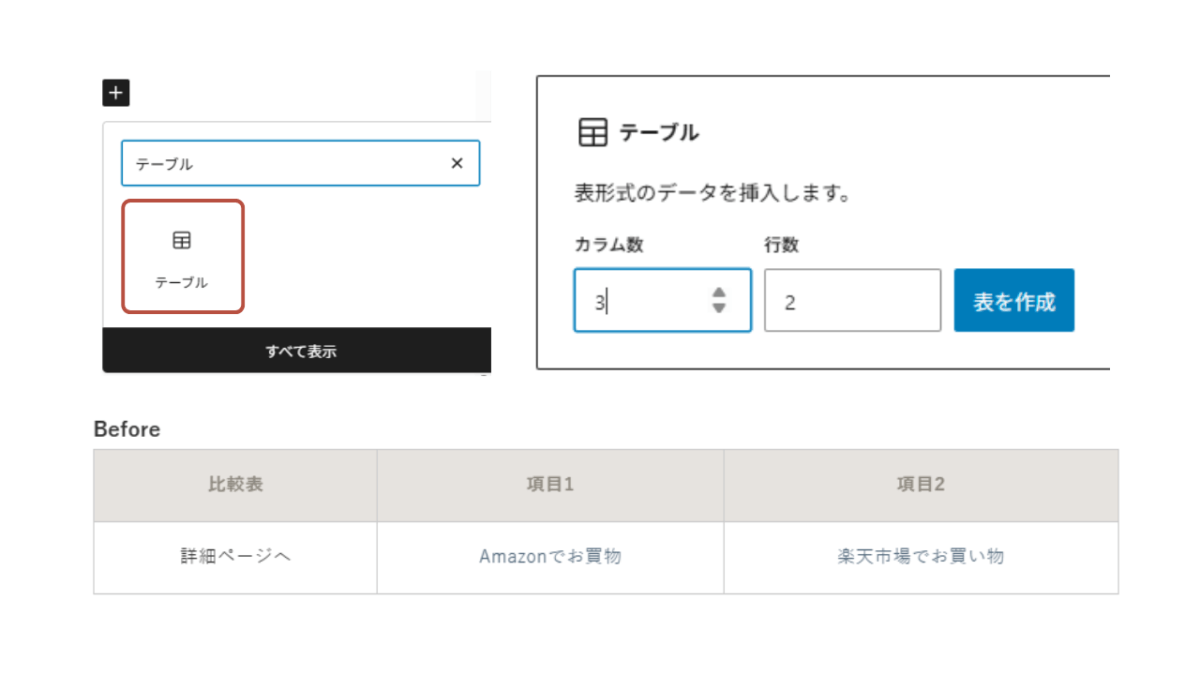
Task: Click the 行数 input field
Action: pyautogui.click(x=853, y=300)
